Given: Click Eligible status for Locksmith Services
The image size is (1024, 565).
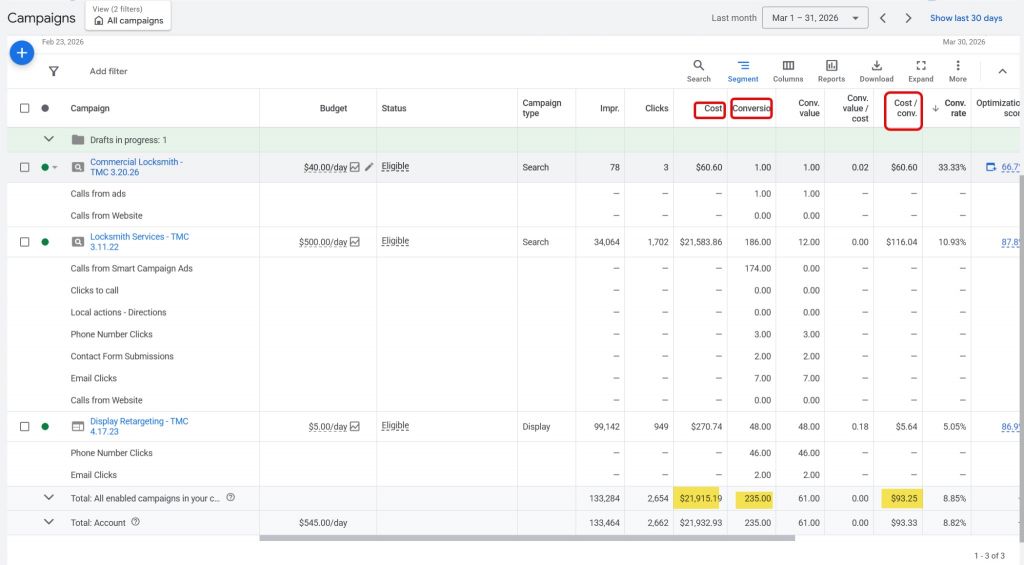Looking at the screenshot, I should [395, 241].
